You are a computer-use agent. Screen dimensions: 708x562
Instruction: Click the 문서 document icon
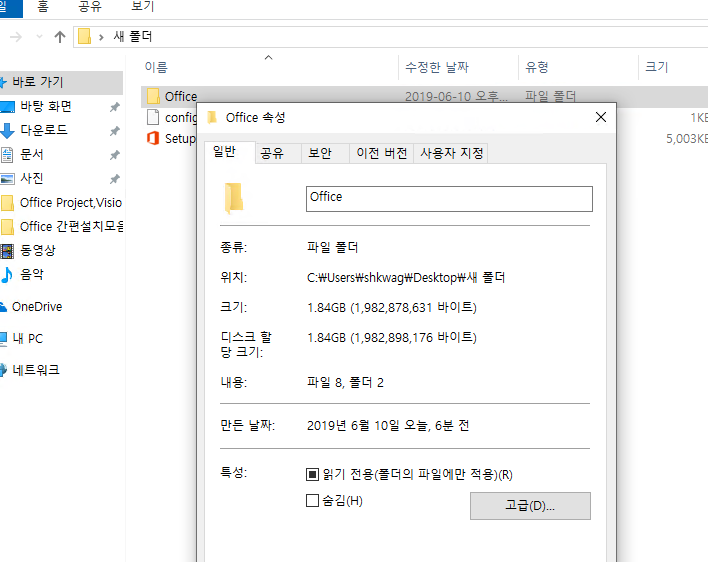[7, 155]
